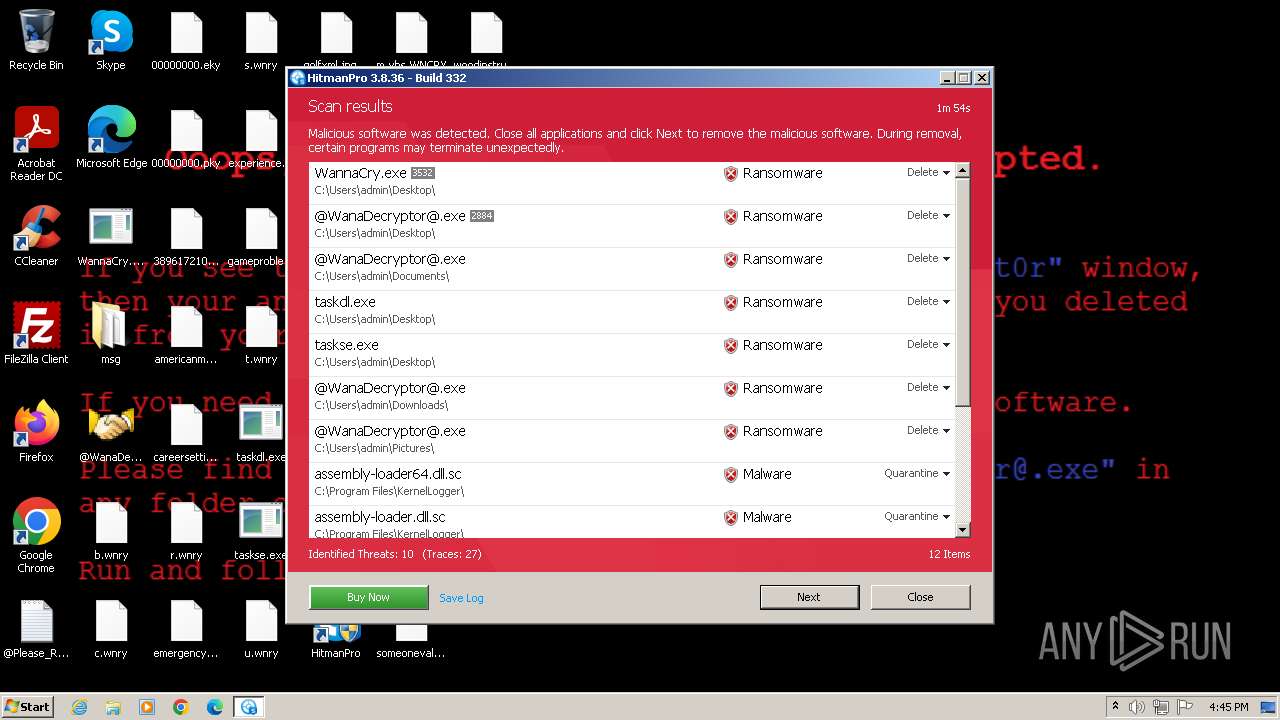The width and height of the screenshot is (1280, 720).
Task: Show hidden system tray icons
Action: tap(1115, 707)
